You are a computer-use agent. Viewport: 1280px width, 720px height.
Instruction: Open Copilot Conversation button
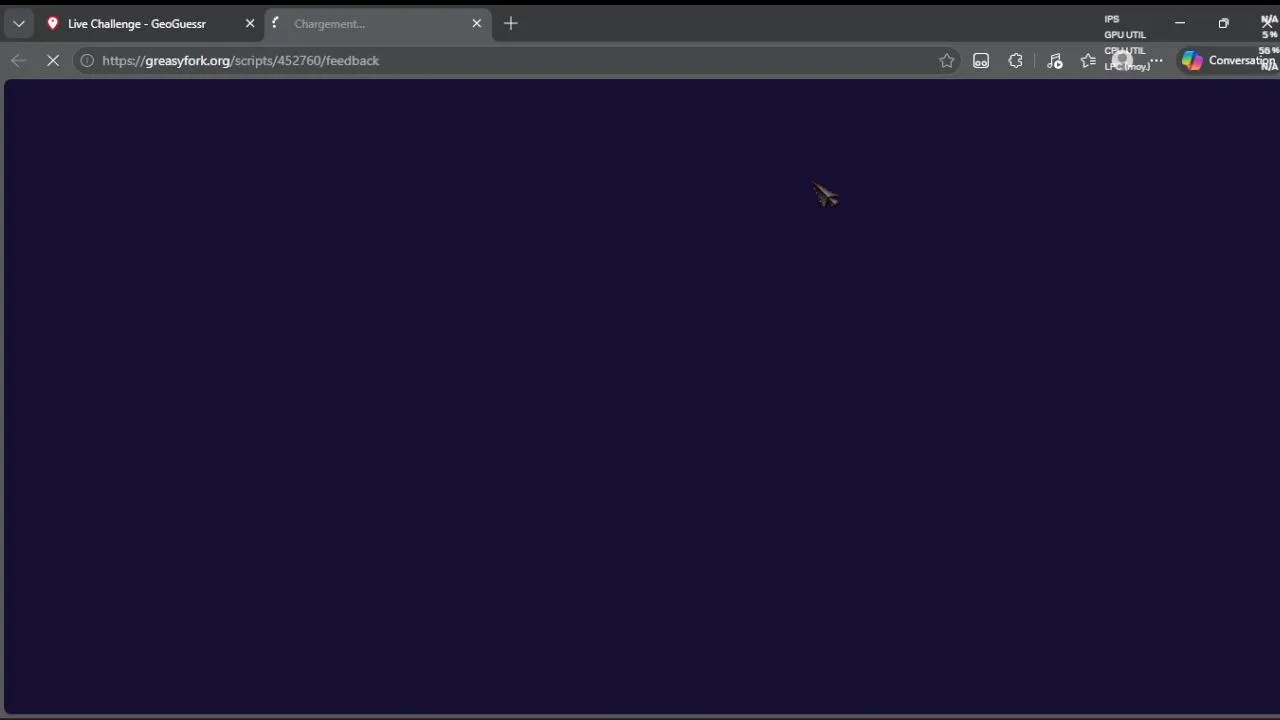click(x=1228, y=60)
